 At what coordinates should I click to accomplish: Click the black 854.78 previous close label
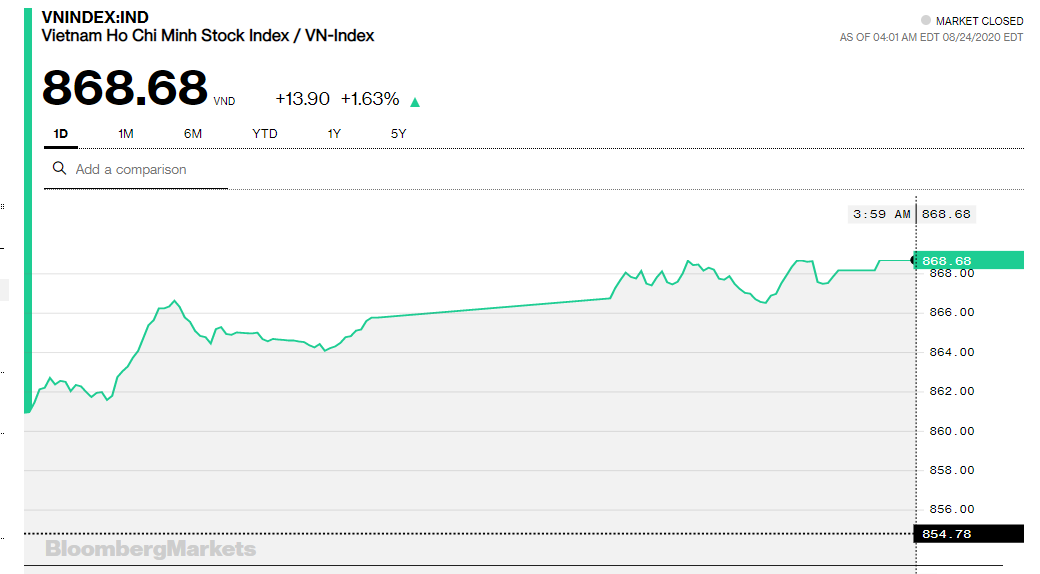pyautogui.click(x=969, y=534)
